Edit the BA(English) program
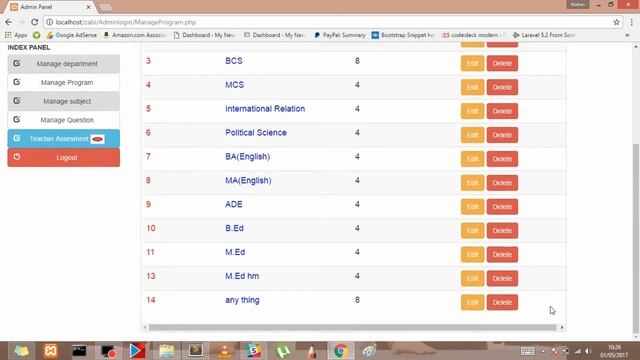640x360 pixels. (x=472, y=159)
